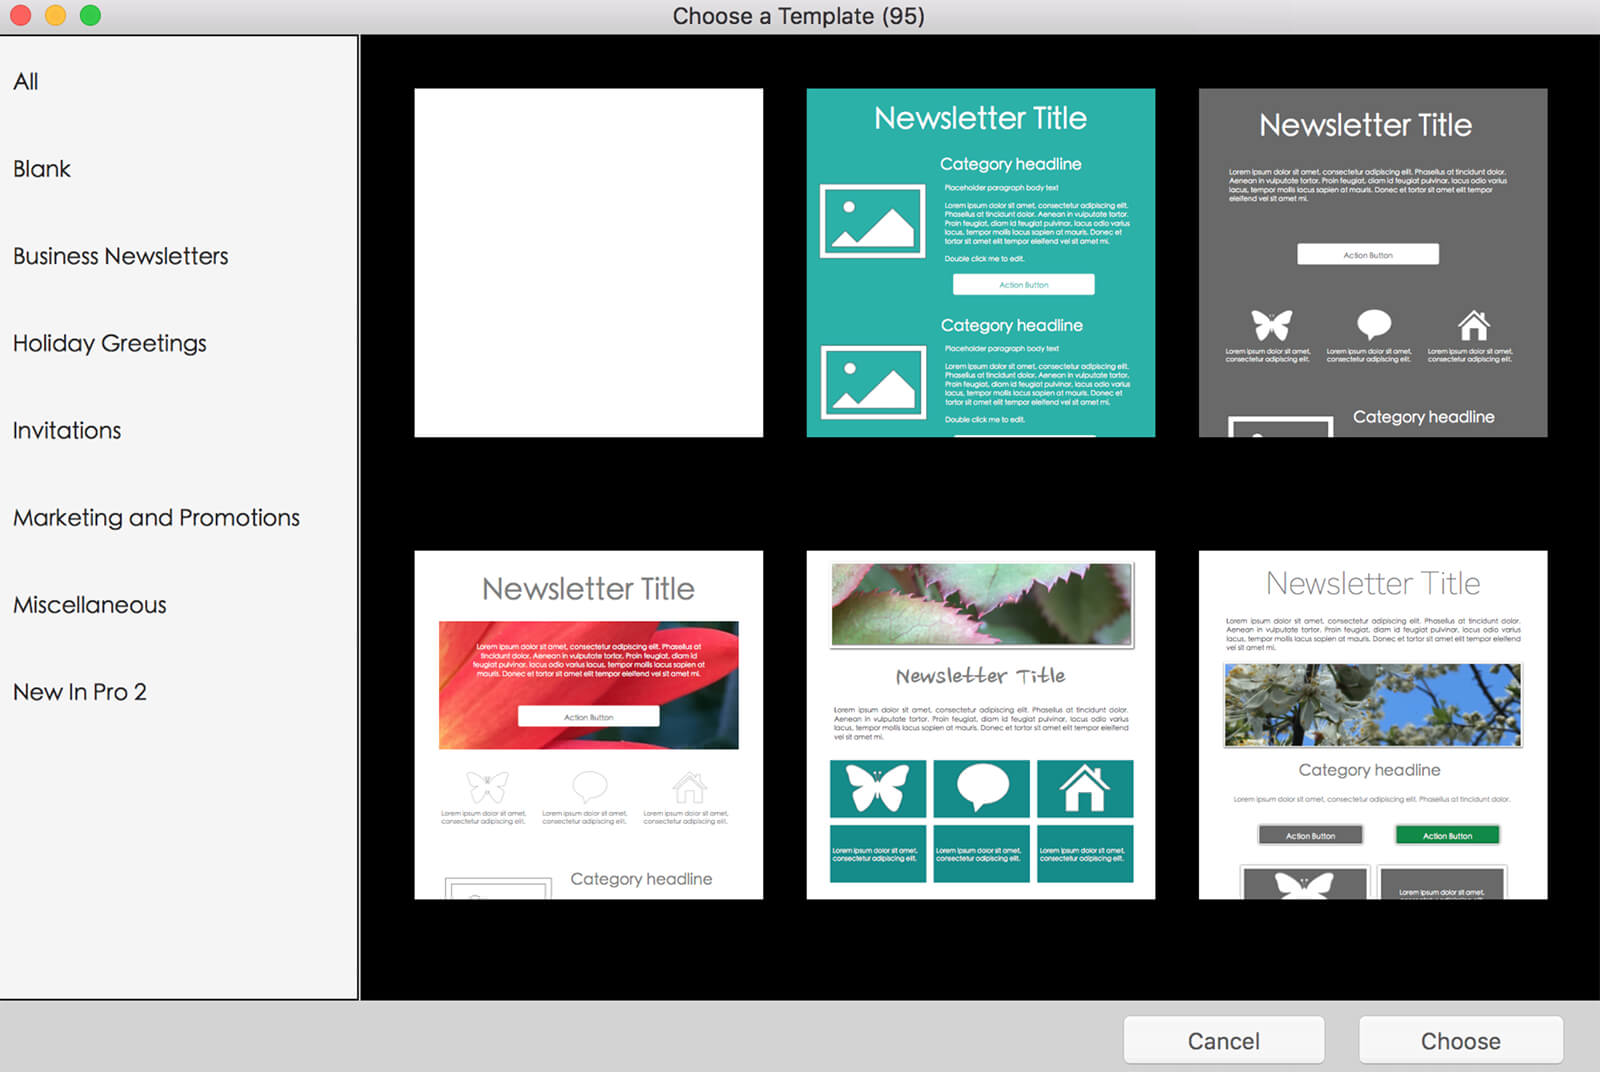Viewport: 1600px width, 1072px height.
Task: Choose the blank white template thumbnail
Action: (x=589, y=263)
